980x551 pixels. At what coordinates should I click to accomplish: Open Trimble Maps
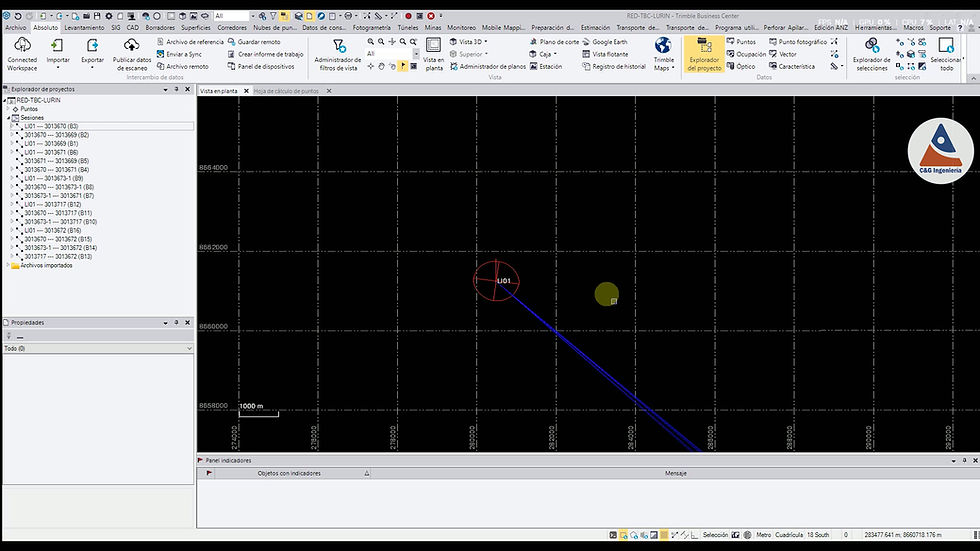[663, 54]
